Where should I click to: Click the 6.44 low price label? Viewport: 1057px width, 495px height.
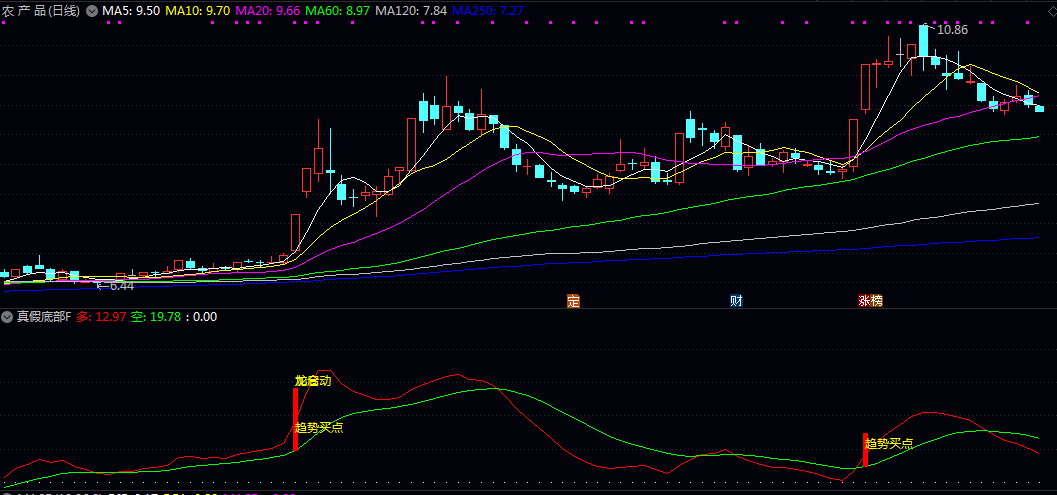coord(117,286)
